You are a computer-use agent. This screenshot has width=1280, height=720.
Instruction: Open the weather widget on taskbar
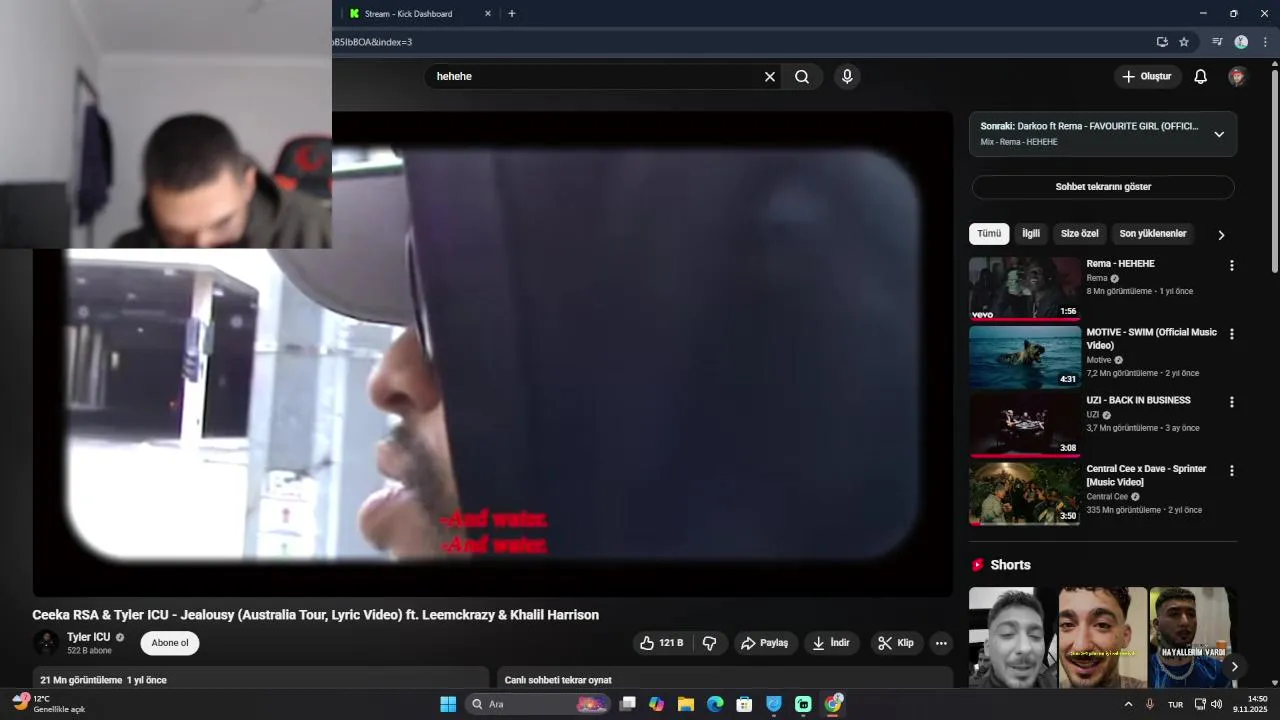50,704
